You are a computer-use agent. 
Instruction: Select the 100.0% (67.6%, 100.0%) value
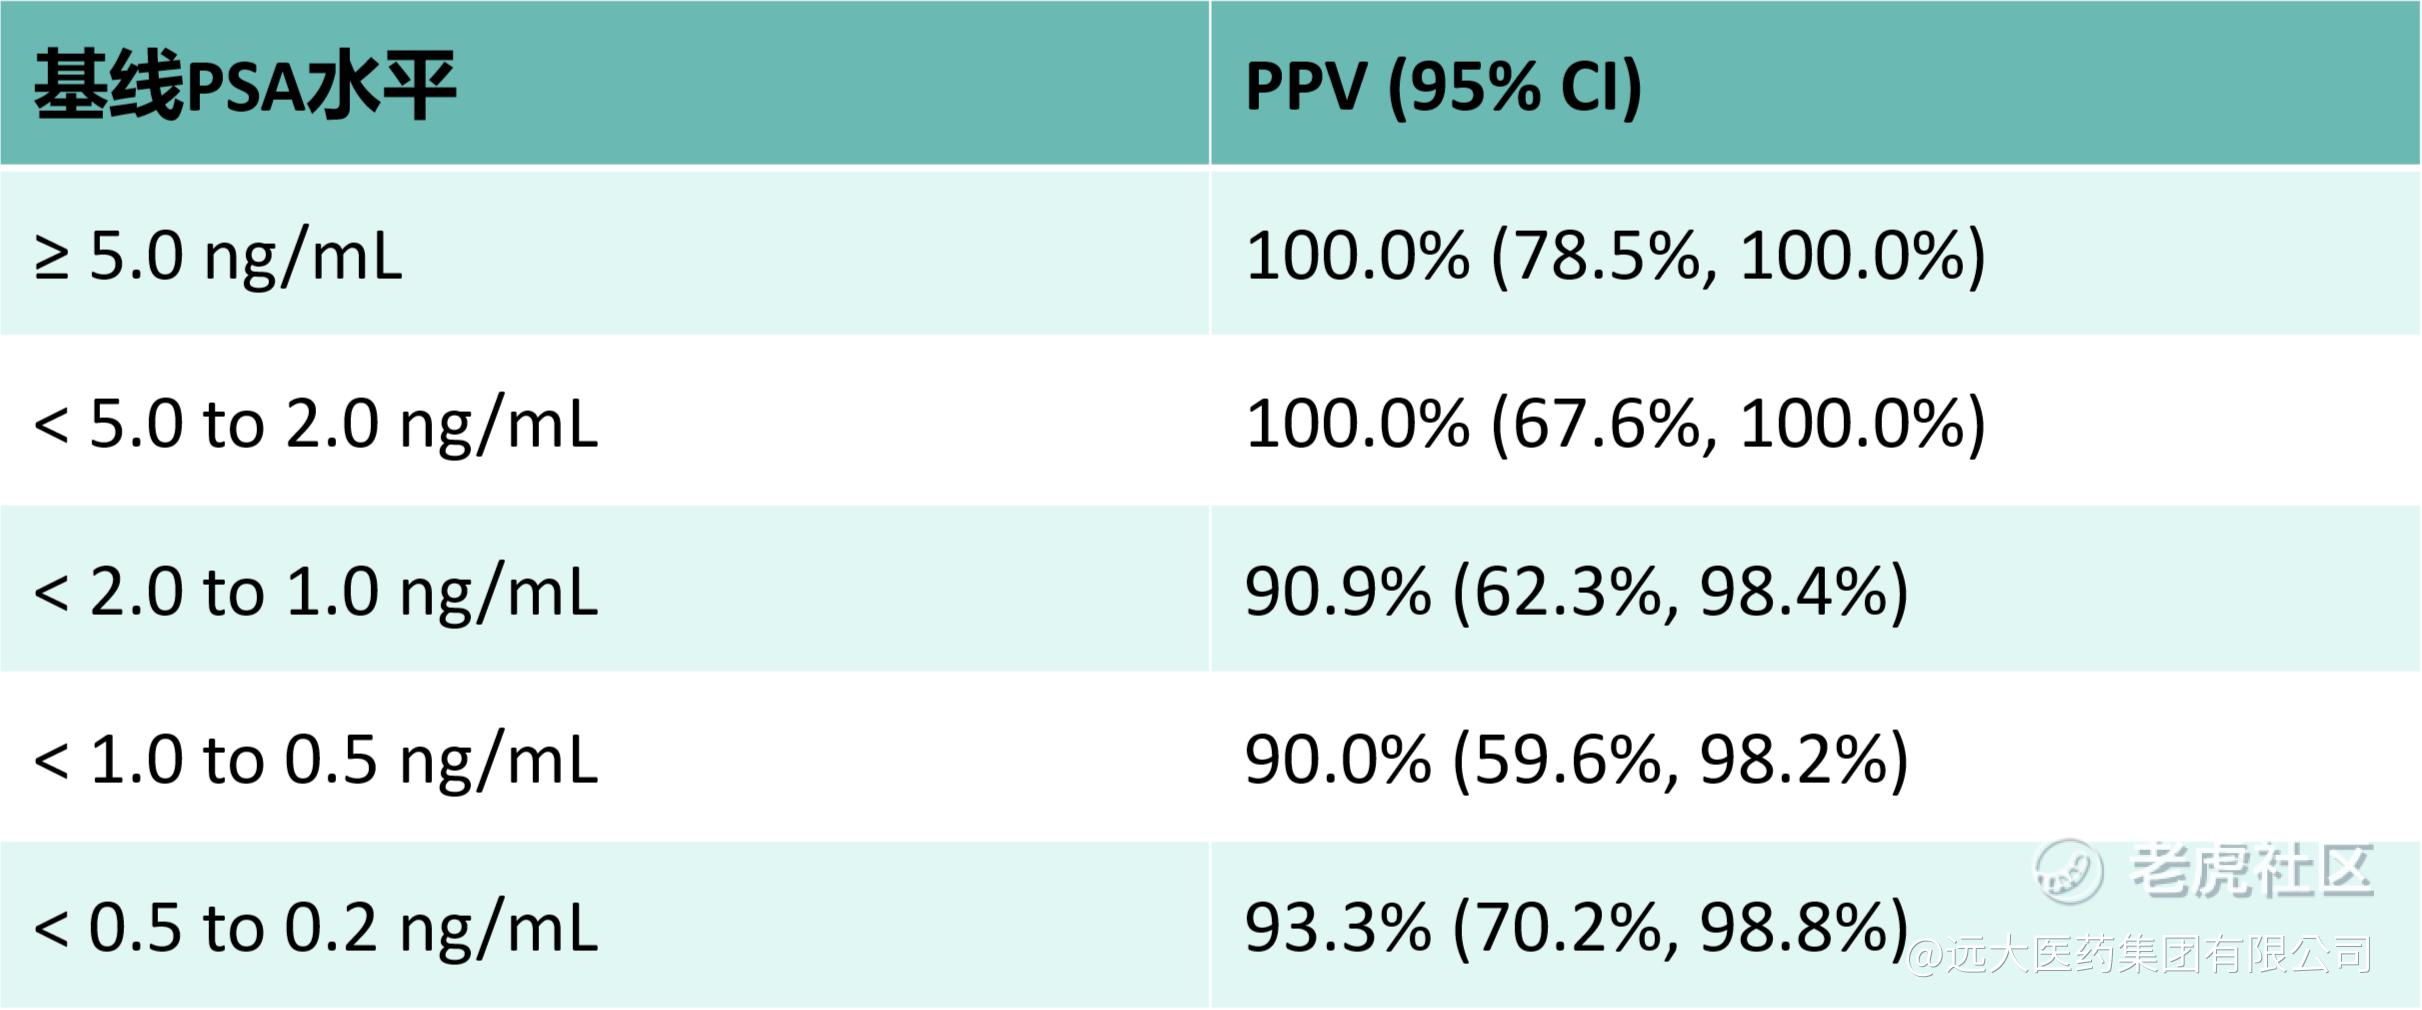[1616, 424]
